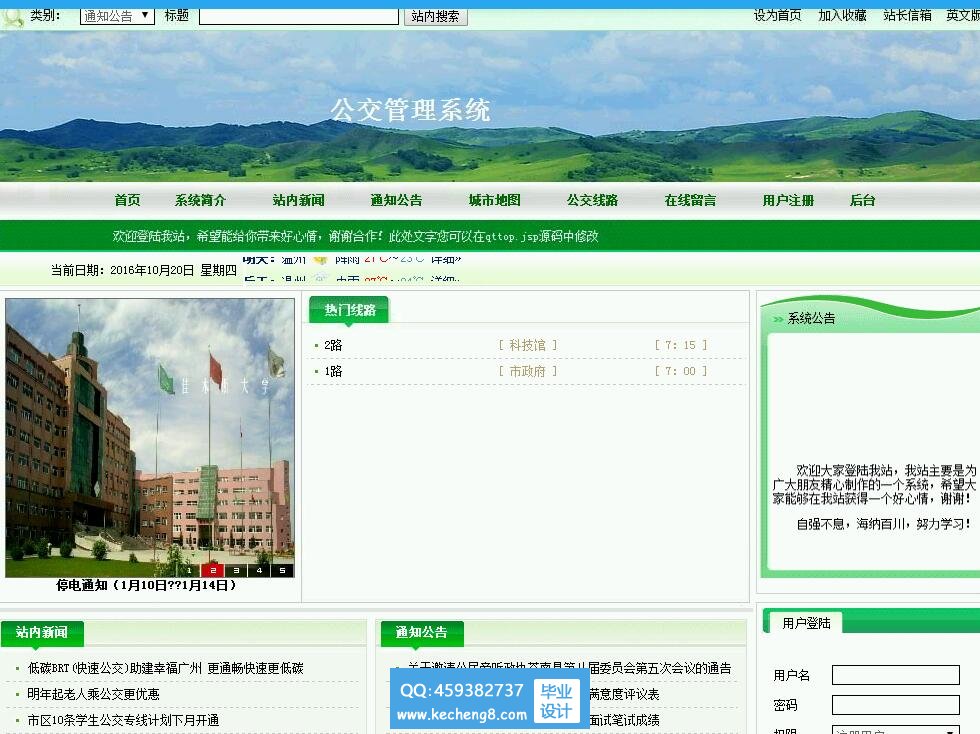Open the 面试笔试成绩 notice link
Viewport: 980px width, 734px height.
pos(624,720)
